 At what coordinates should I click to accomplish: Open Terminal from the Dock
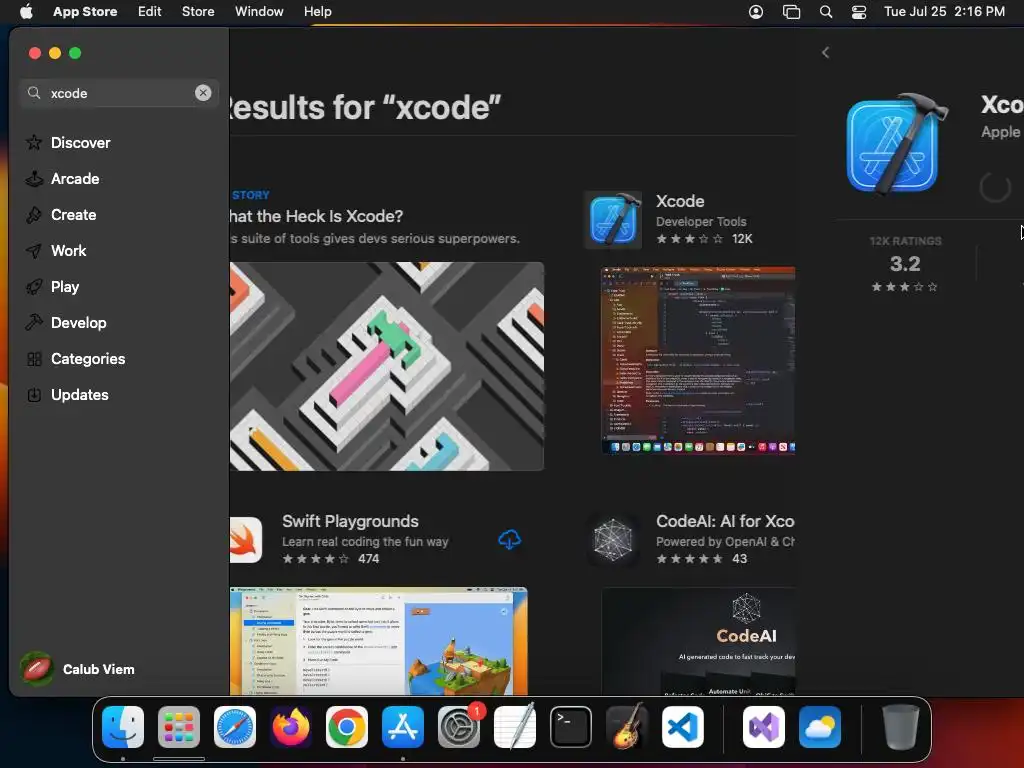(x=571, y=727)
